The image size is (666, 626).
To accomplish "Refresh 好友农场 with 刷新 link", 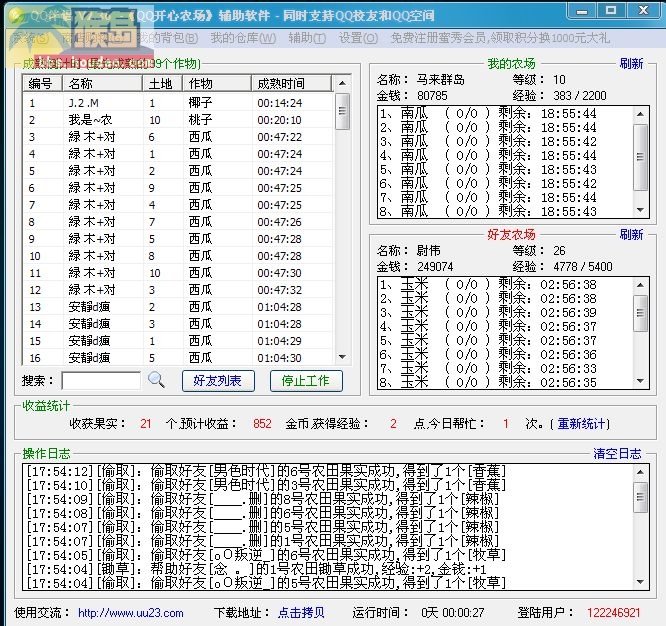I will point(631,234).
